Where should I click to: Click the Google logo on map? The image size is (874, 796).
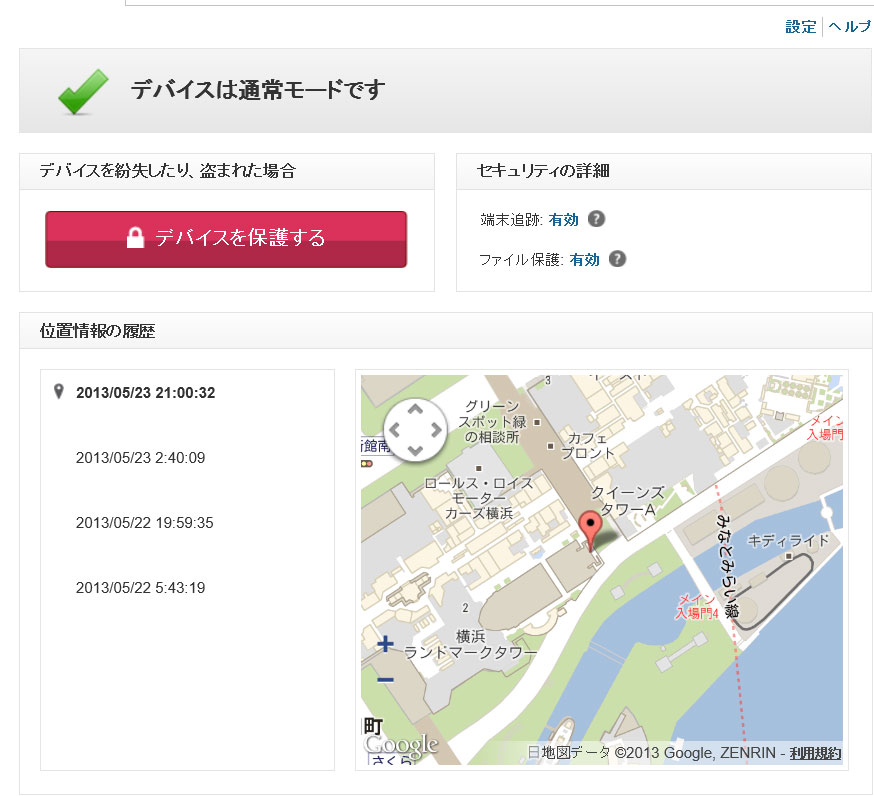[400, 744]
